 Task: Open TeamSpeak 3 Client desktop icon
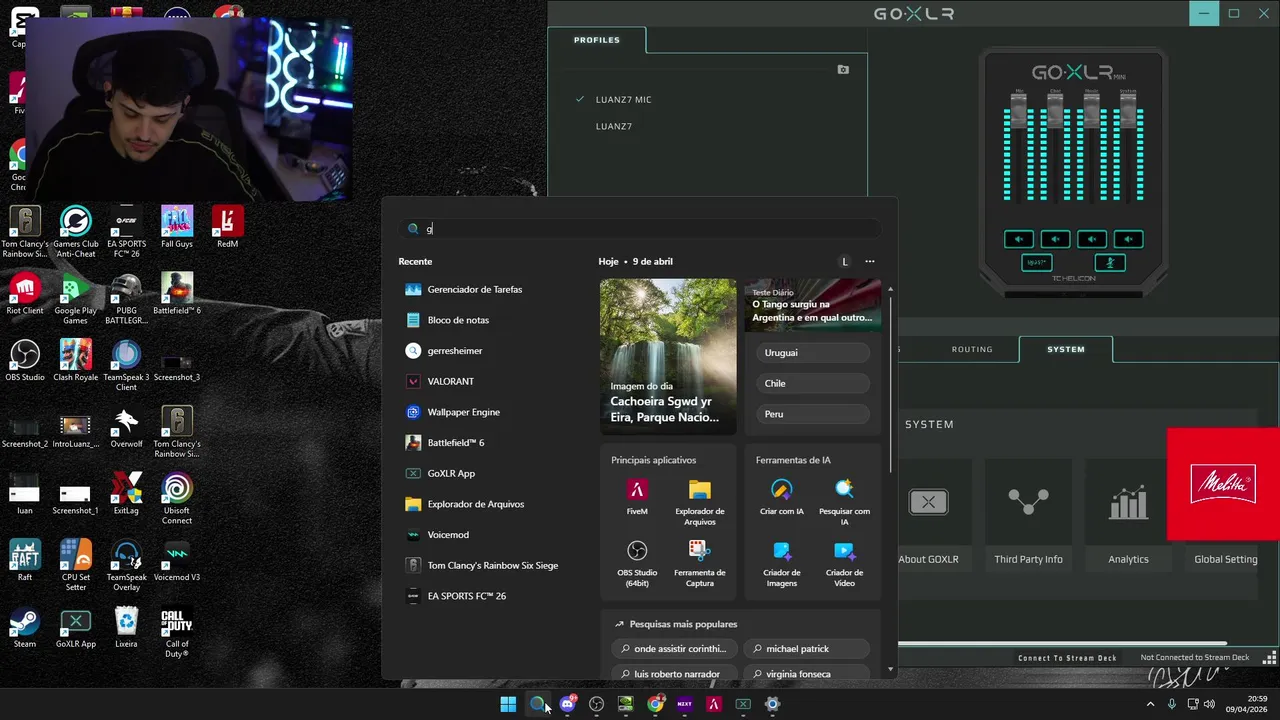[x=126, y=365]
